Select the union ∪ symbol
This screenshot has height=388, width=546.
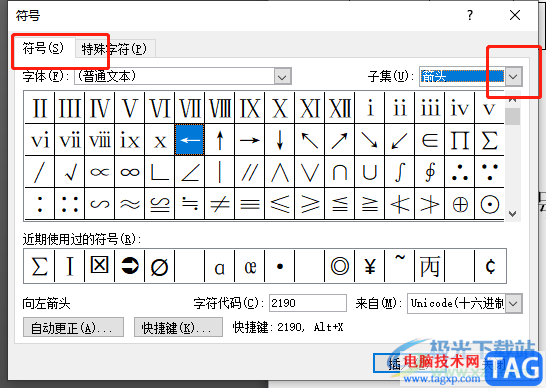[369, 172]
